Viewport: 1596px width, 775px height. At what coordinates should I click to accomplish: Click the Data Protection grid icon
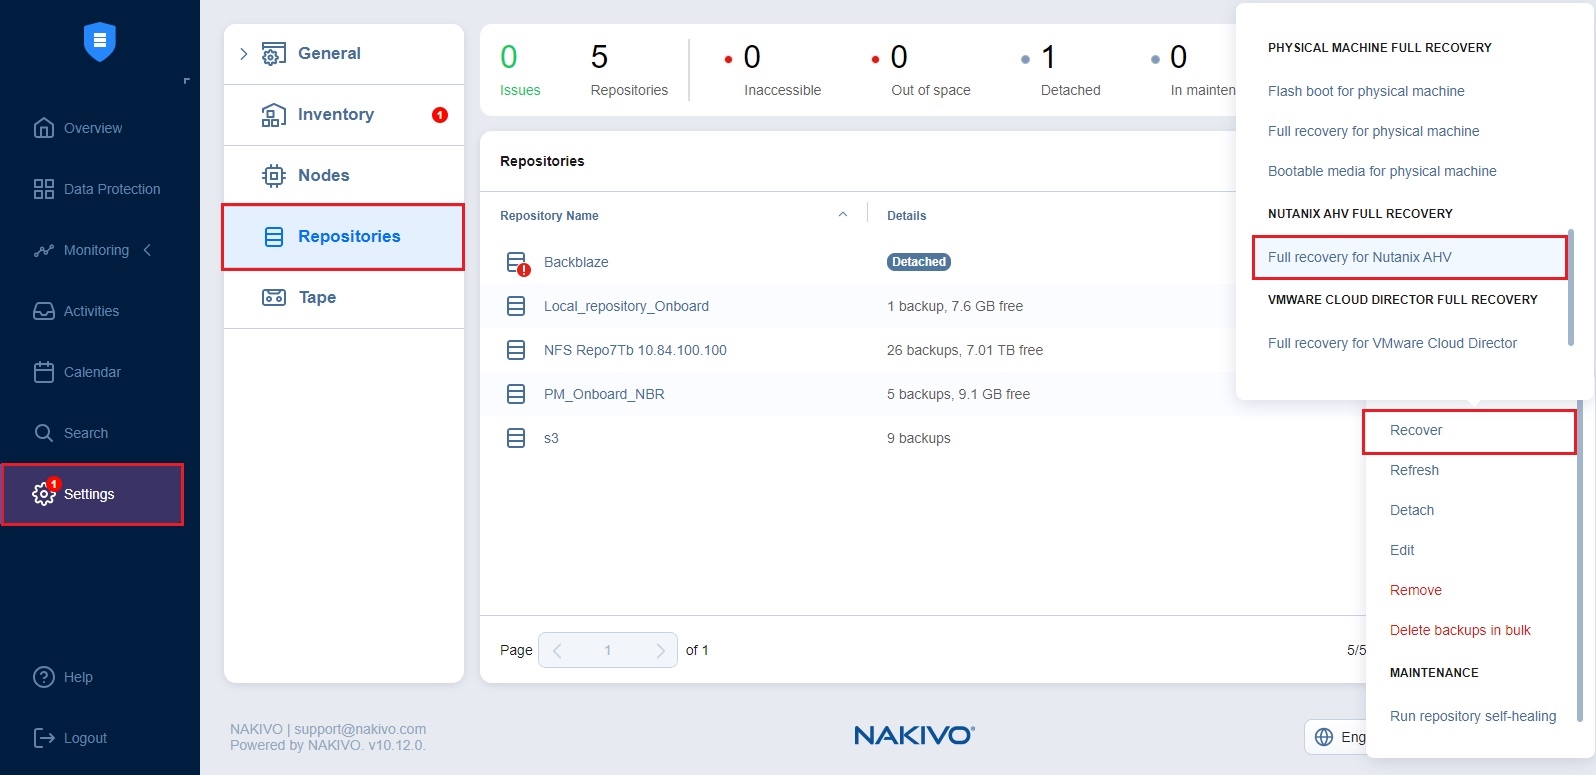click(x=43, y=189)
